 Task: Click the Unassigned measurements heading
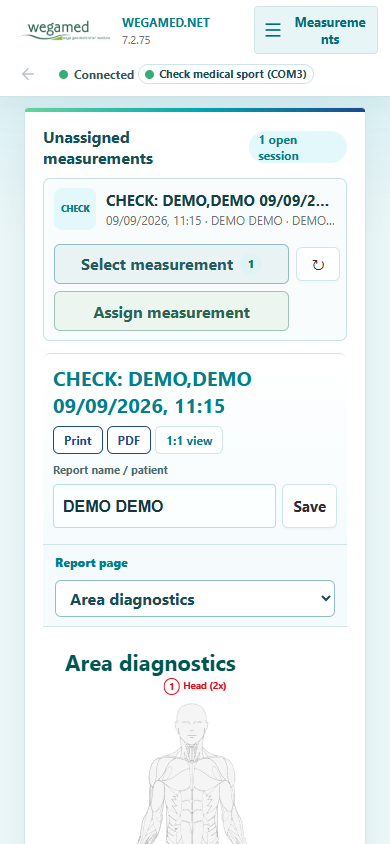98,148
